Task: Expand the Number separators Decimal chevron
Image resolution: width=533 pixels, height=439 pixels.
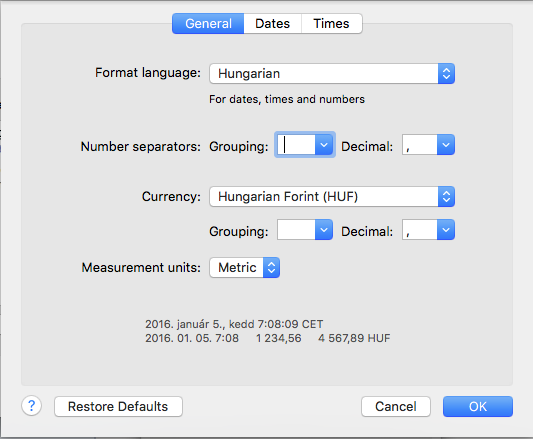Action: coord(446,145)
